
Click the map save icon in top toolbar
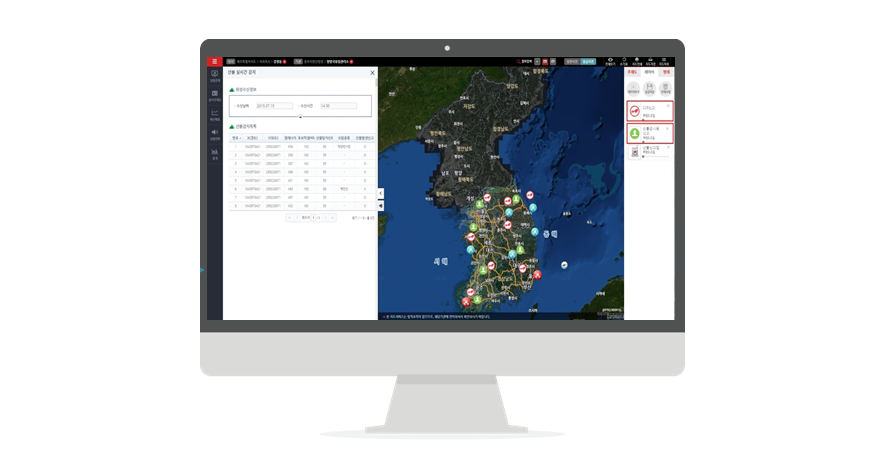click(x=650, y=61)
